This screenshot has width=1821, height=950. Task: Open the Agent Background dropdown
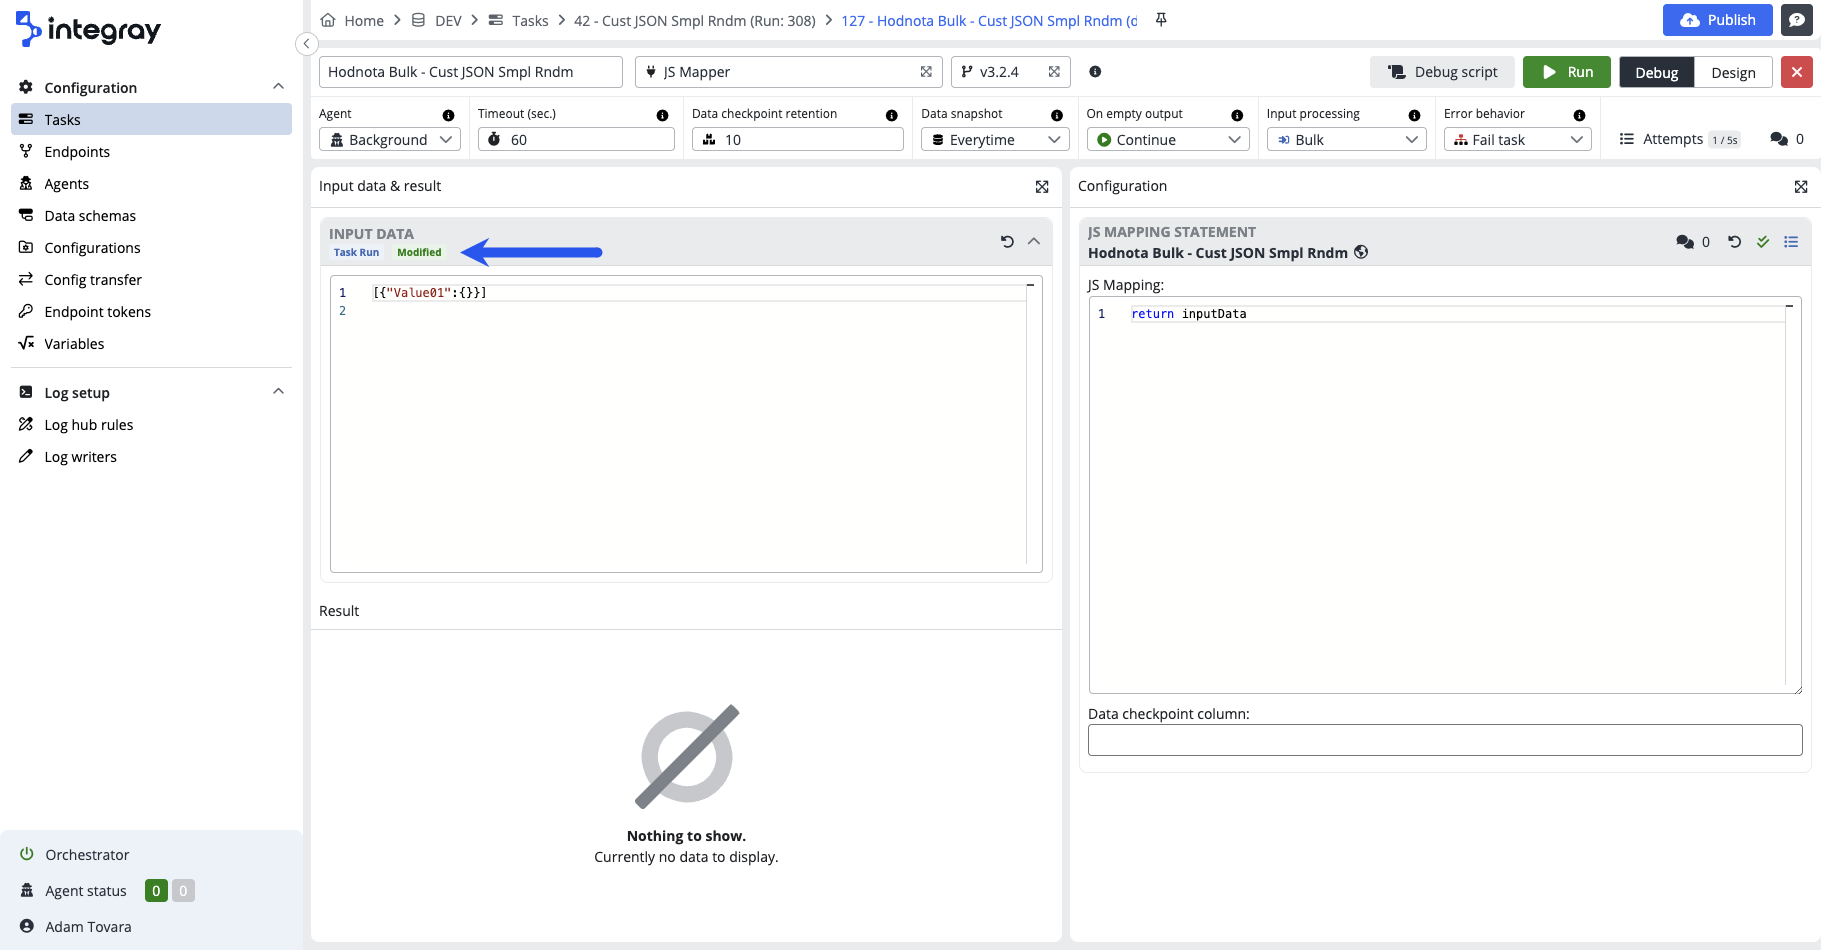[x=390, y=140]
